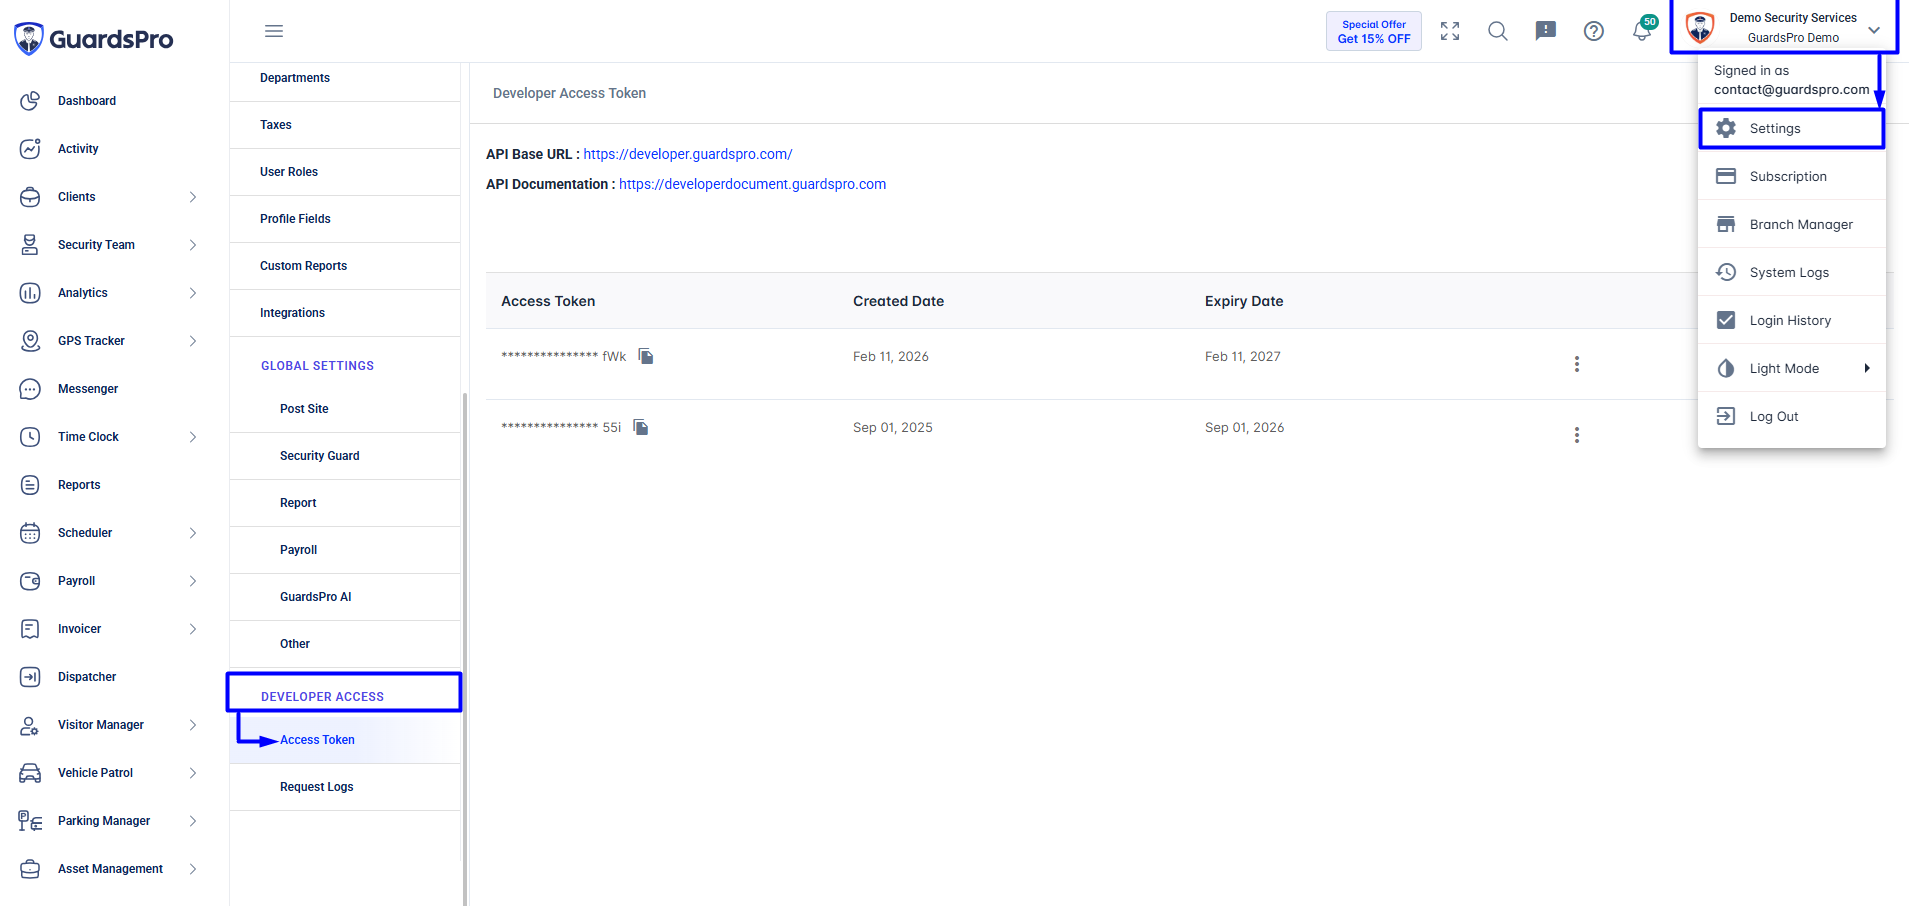Select Subscription from account menu

(x=1791, y=176)
